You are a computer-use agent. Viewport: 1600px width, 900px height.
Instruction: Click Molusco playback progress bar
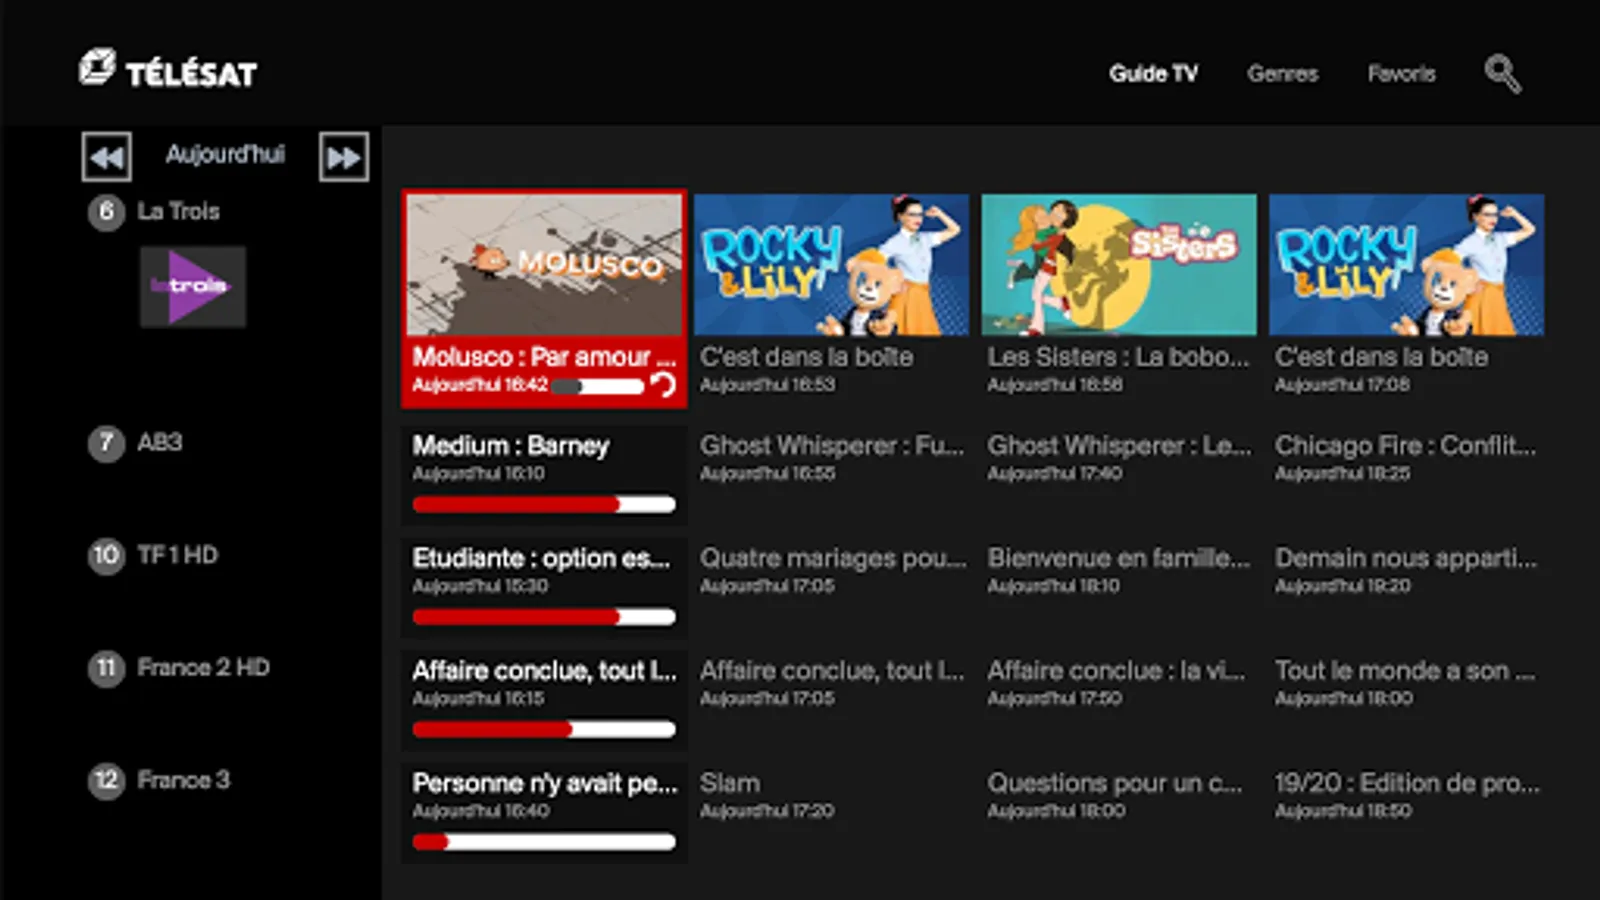[x=597, y=386]
